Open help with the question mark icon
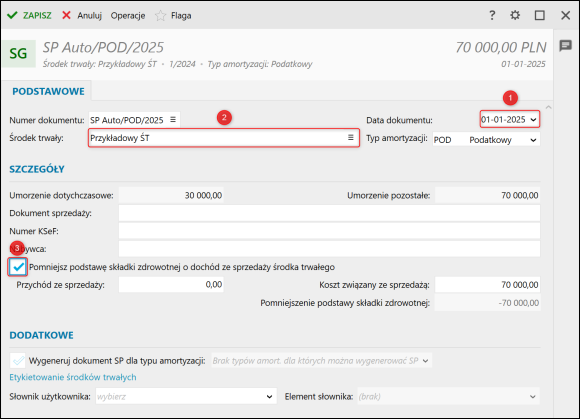 pos(492,15)
